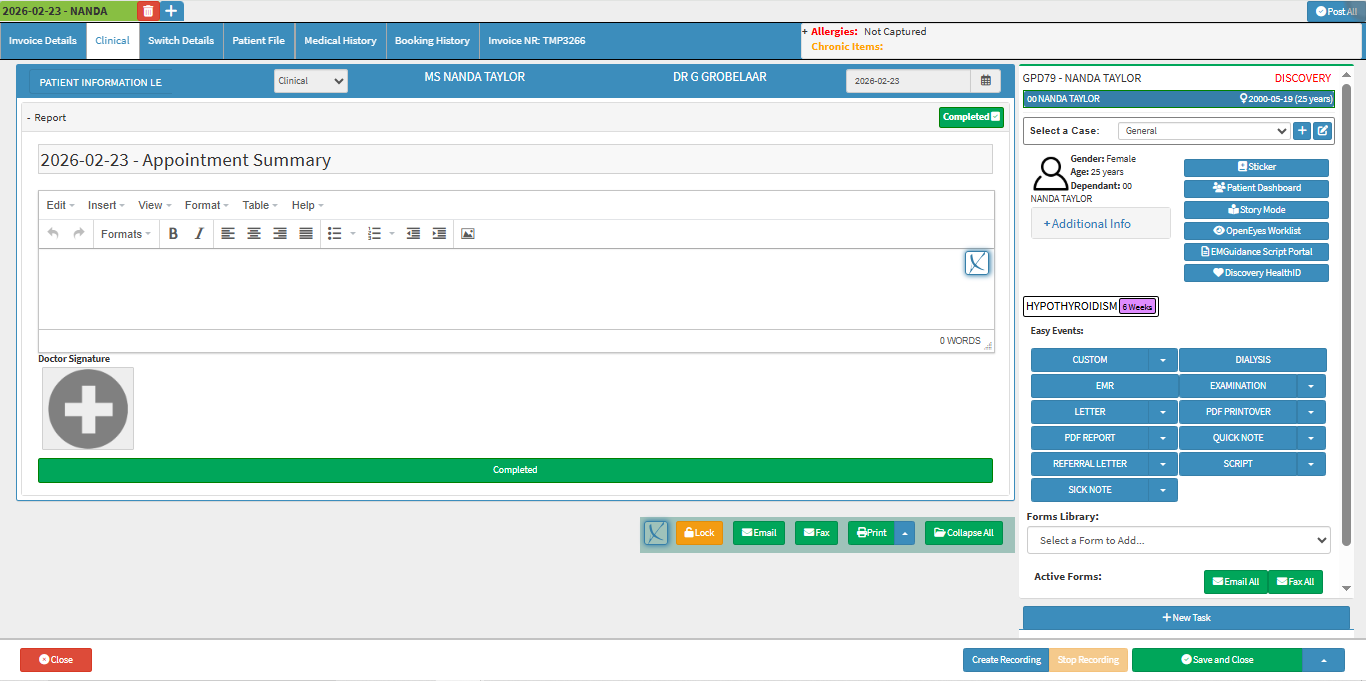Click the HYPOTHYROIDISM 6 Weeks tag
The height and width of the screenshot is (681, 1366).
coord(1091,307)
